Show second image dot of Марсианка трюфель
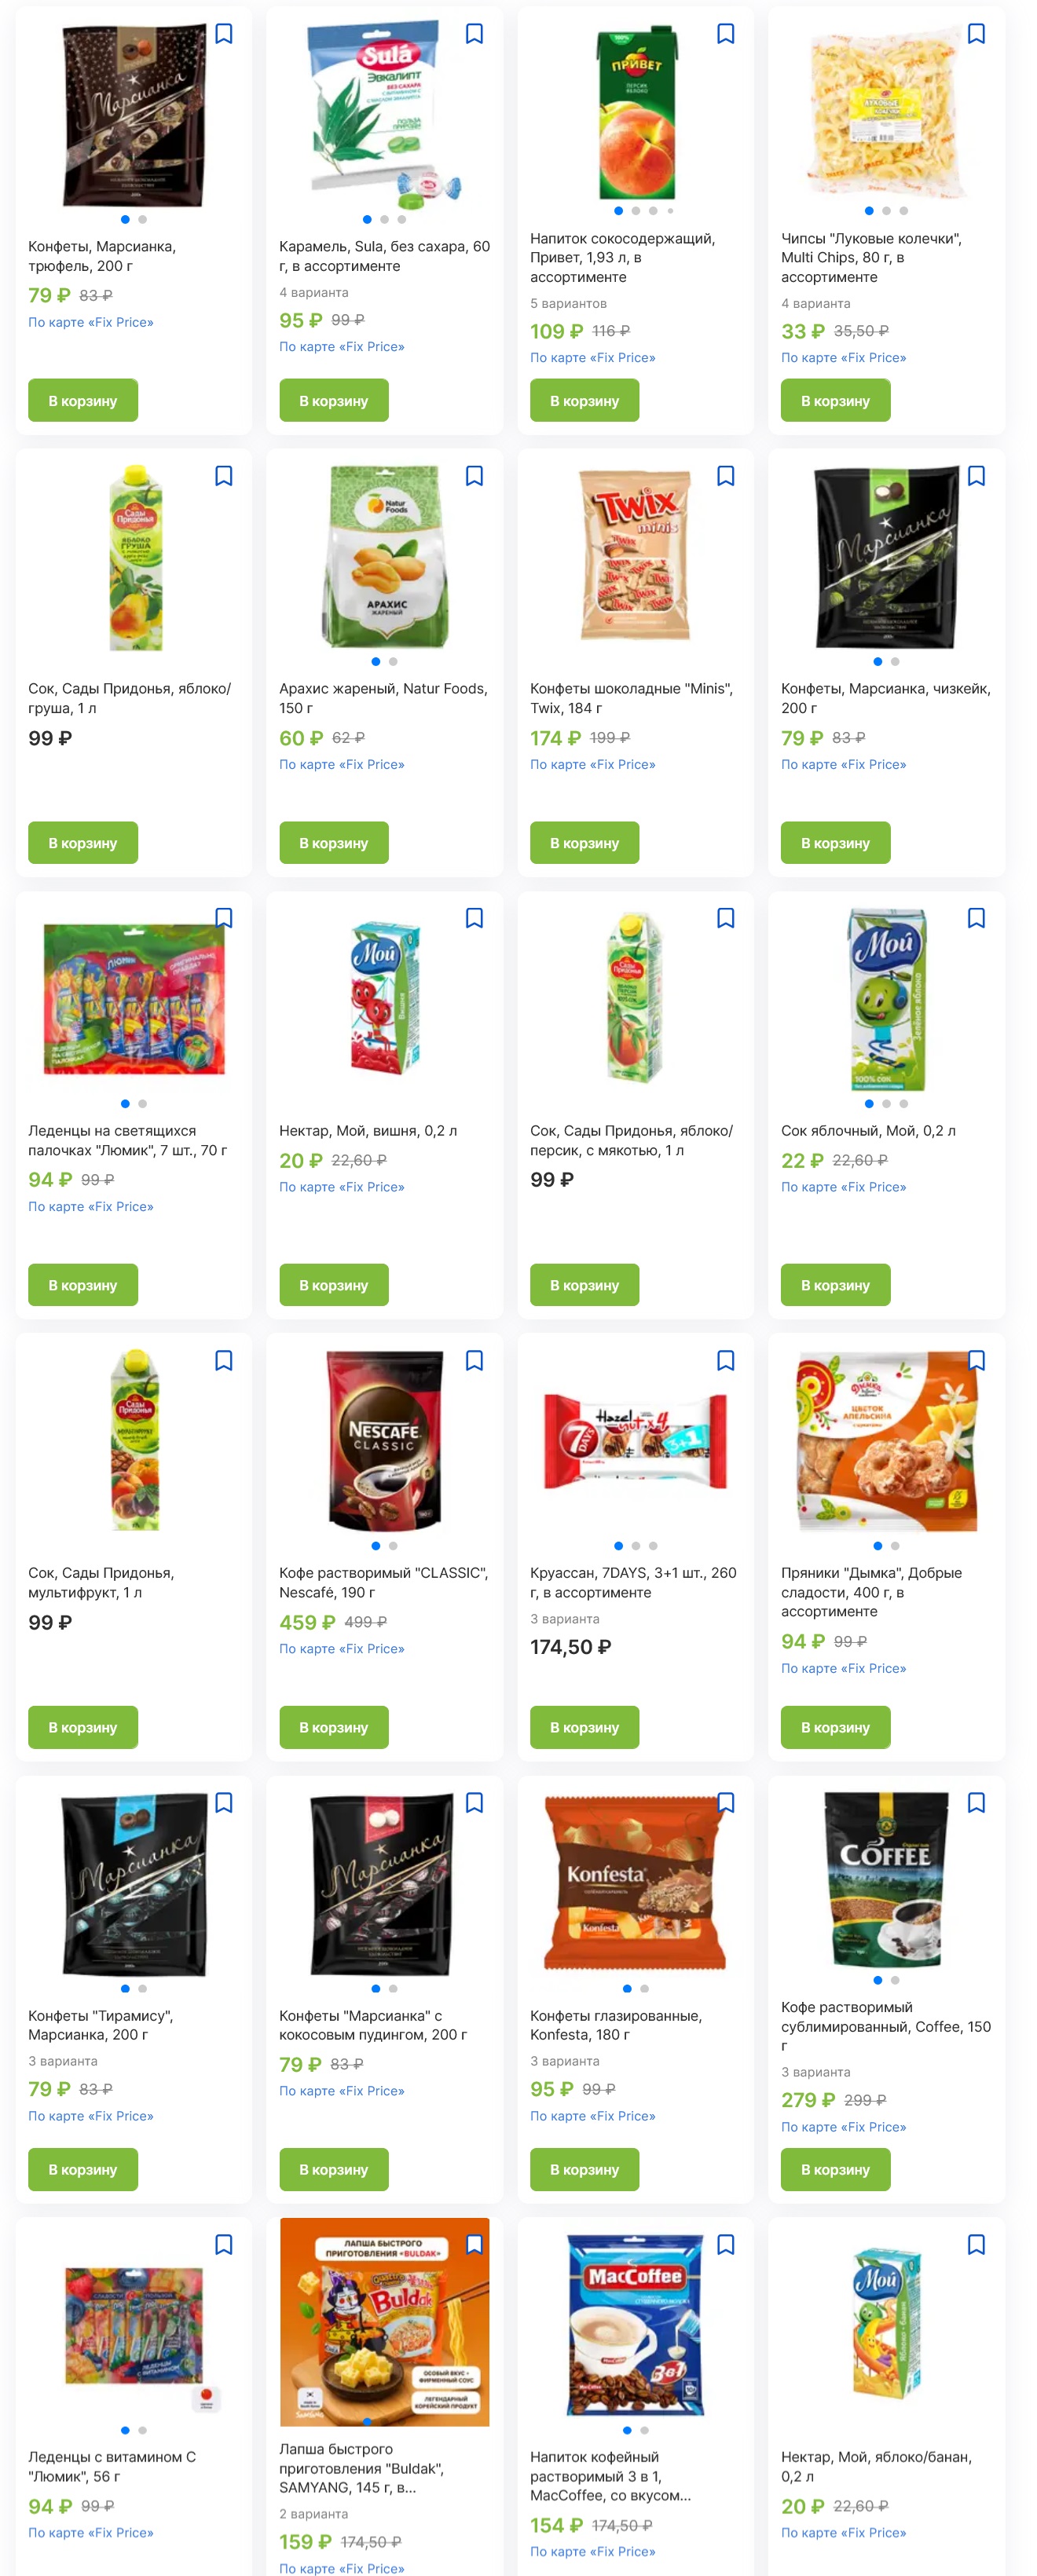Viewport: 1037px width, 2576px height. pos(142,219)
